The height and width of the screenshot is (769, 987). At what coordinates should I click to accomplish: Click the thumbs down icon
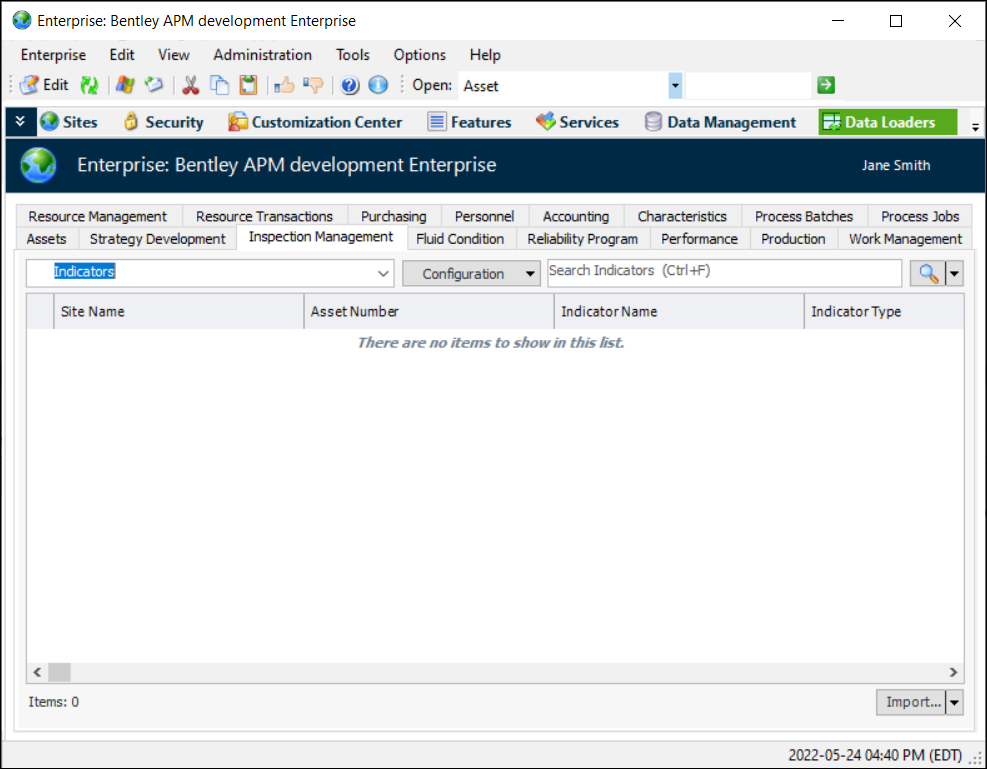click(313, 86)
